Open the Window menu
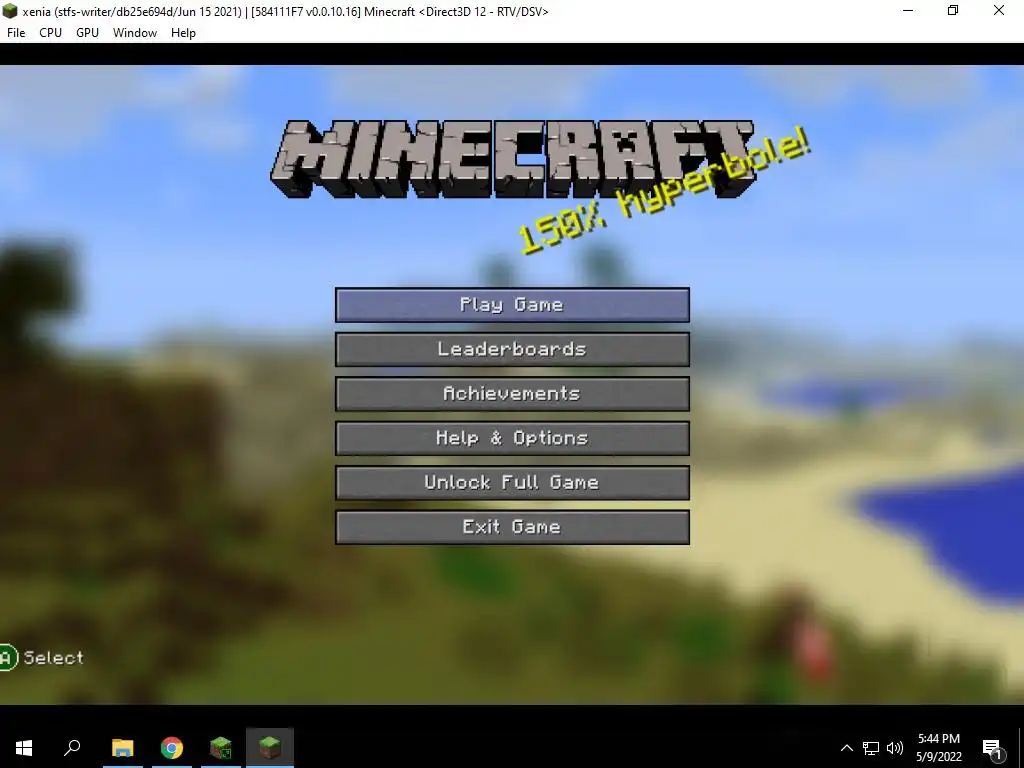The image size is (1024, 768). 135,33
